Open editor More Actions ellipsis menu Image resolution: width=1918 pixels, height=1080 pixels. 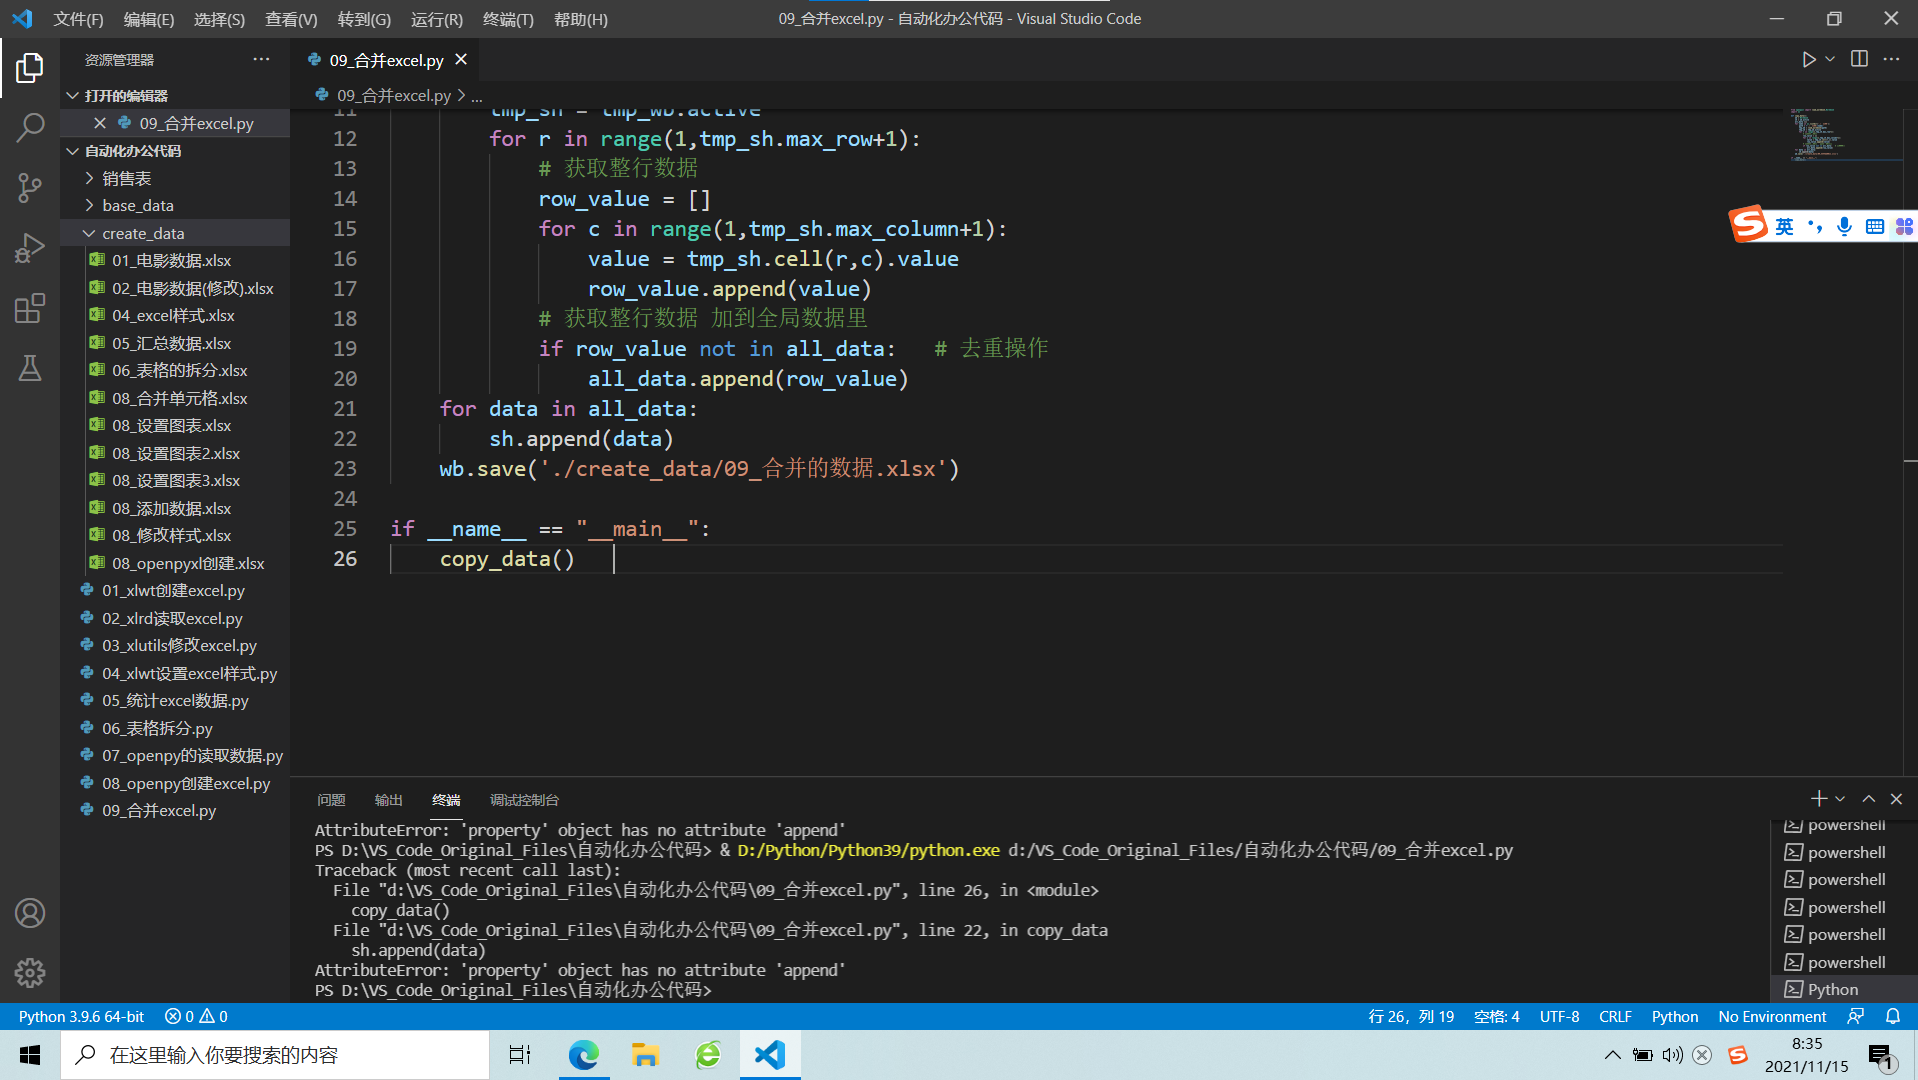(x=1891, y=60)
